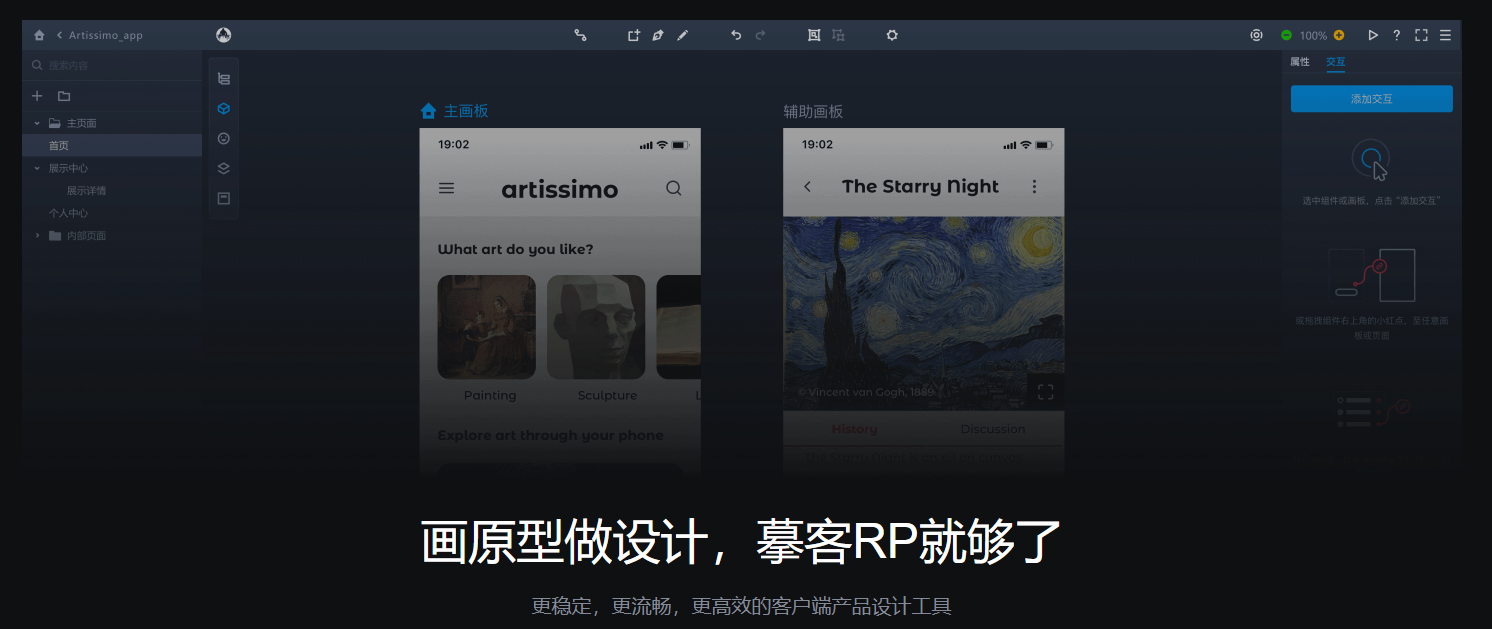This screenshot has width=1492, height=629.
Task: Click the connection line tool icon
Action: pyautogui.click(x=580, y=35)
